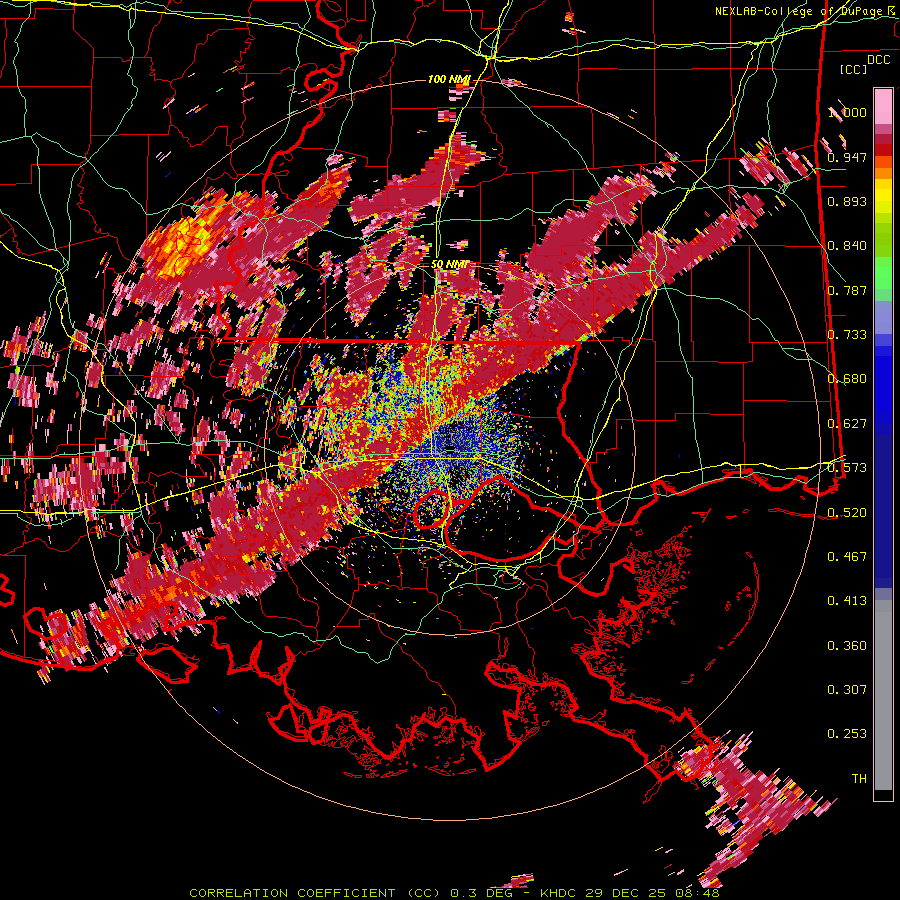Pick the light pink band atop the color bar
900x900 pixels.
click(x=883, y=107)
